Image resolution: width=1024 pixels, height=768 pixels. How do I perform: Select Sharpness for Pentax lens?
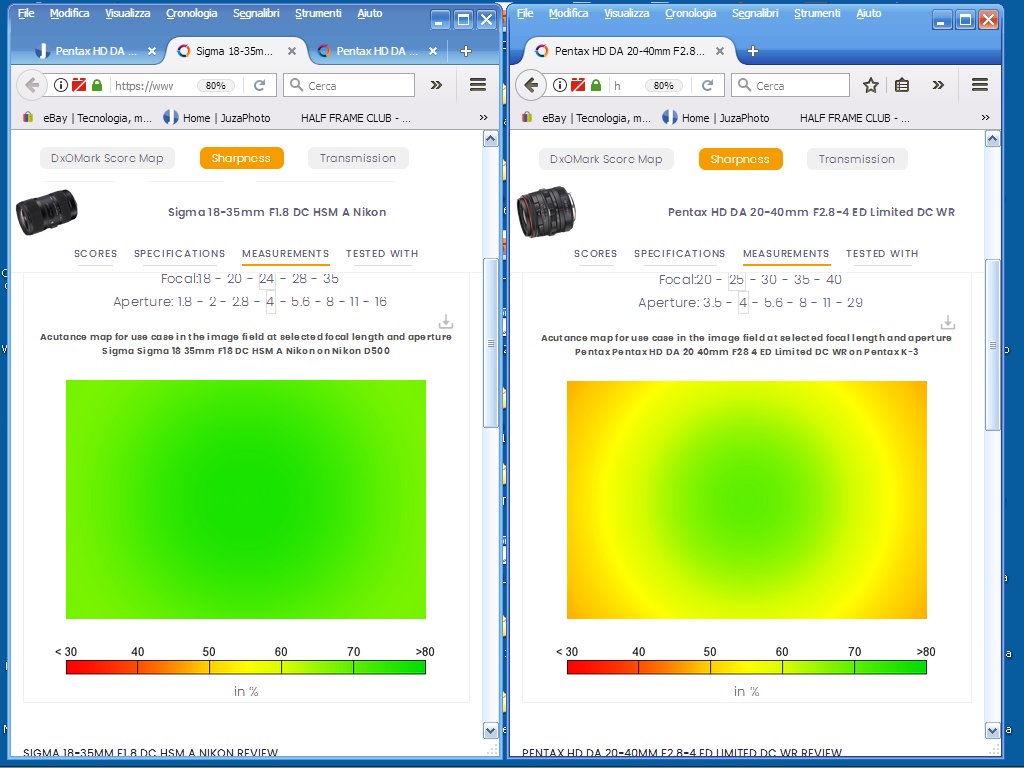pyautogui.click(x=740, y=159)
